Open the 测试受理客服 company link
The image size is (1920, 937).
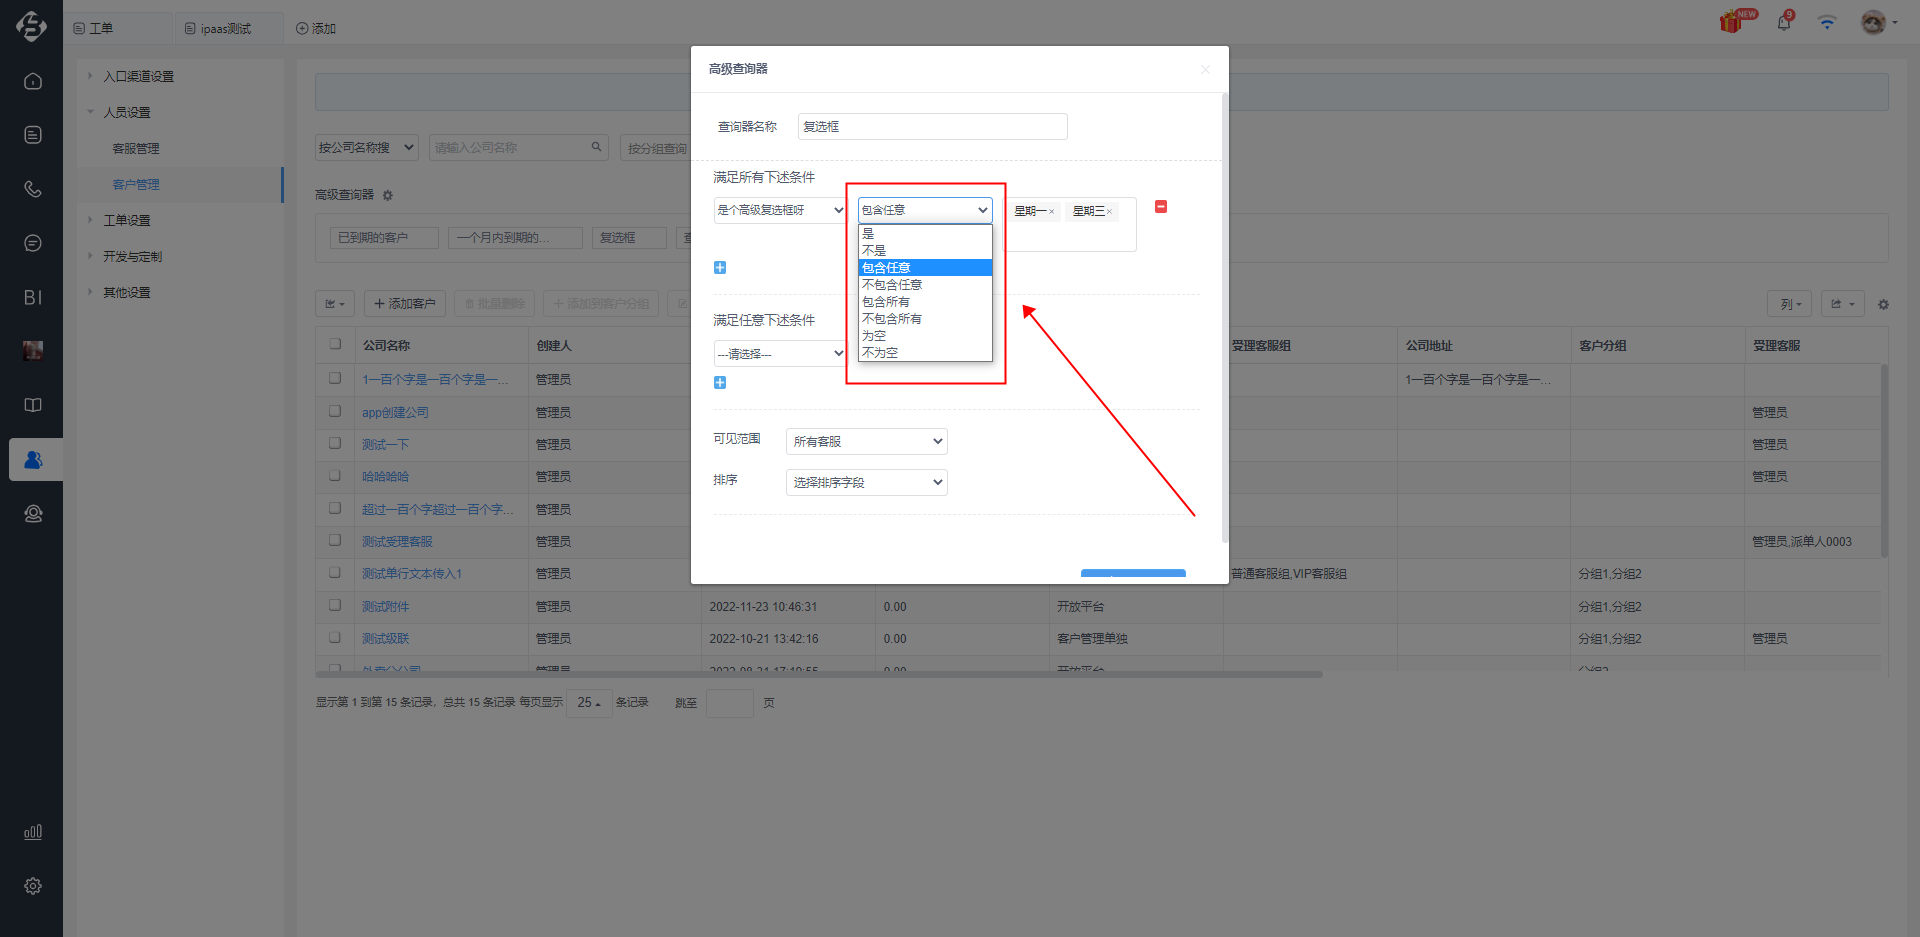click(397, 541)
